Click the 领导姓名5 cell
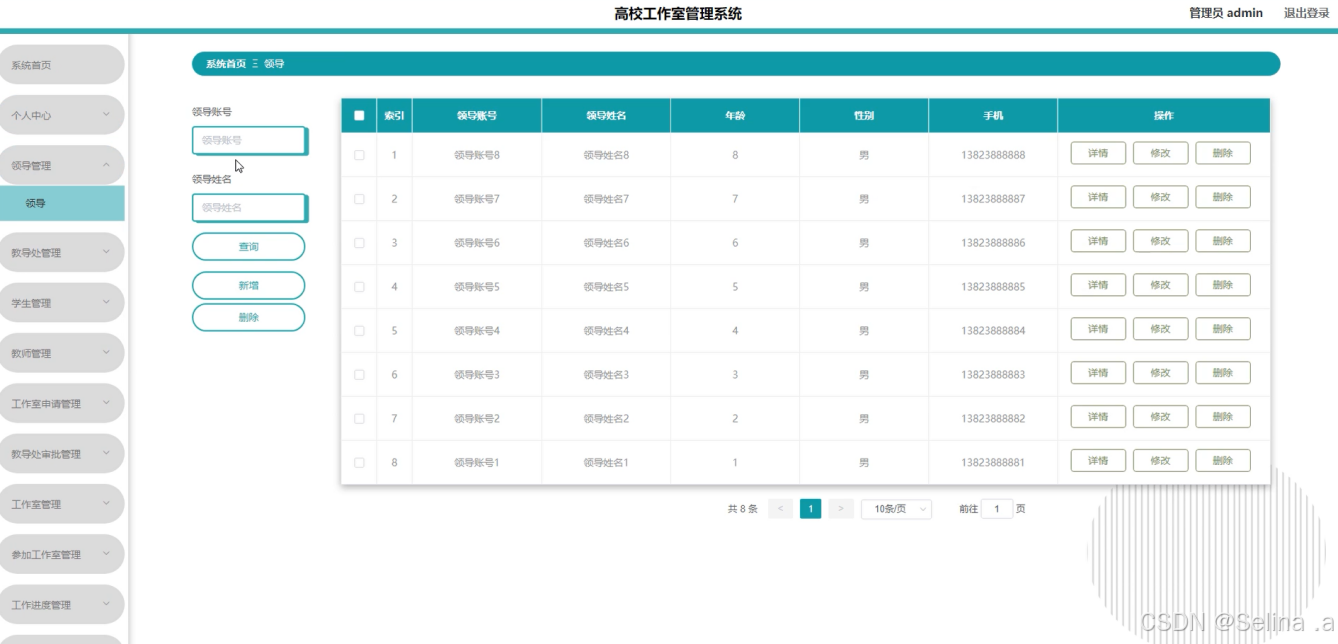1338x644 pixels. pyautogui.click(x=606, y=287)
